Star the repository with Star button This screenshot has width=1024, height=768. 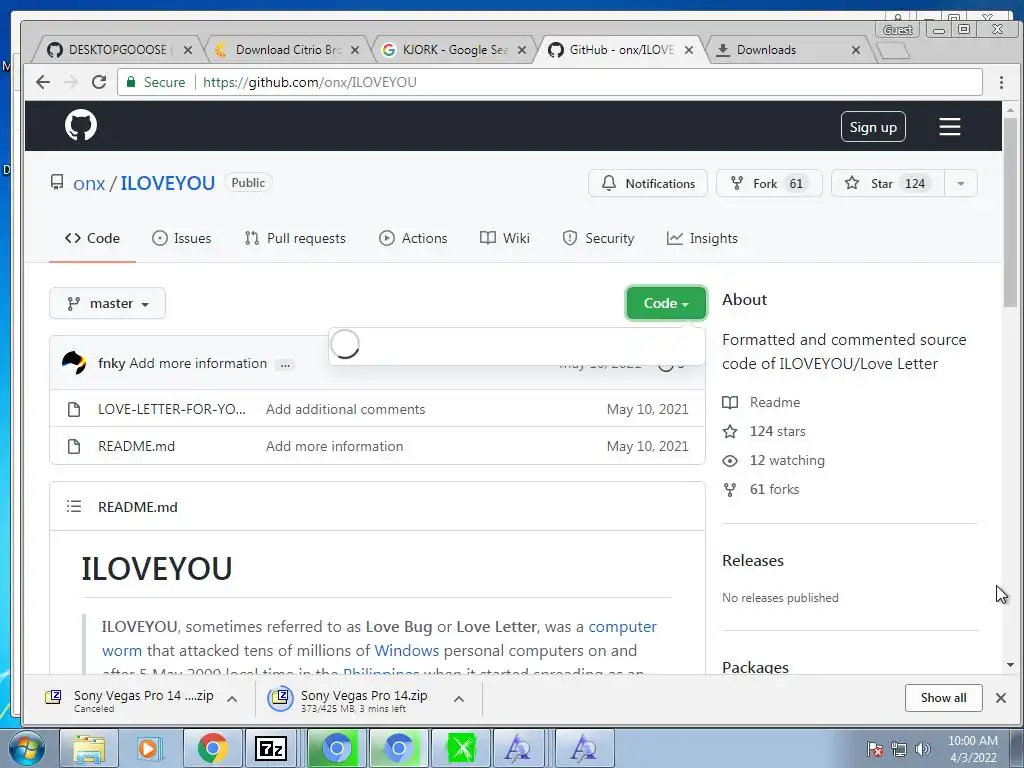click(x=888, y=184)
